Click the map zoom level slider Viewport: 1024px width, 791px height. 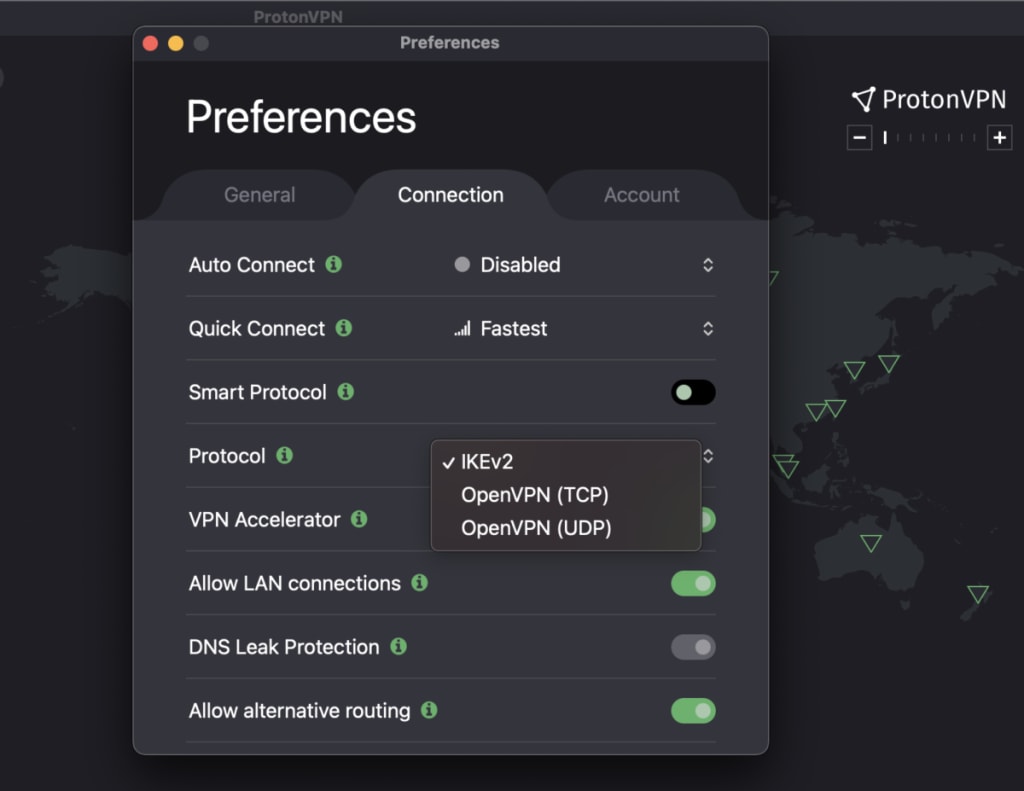click(929, 138)
